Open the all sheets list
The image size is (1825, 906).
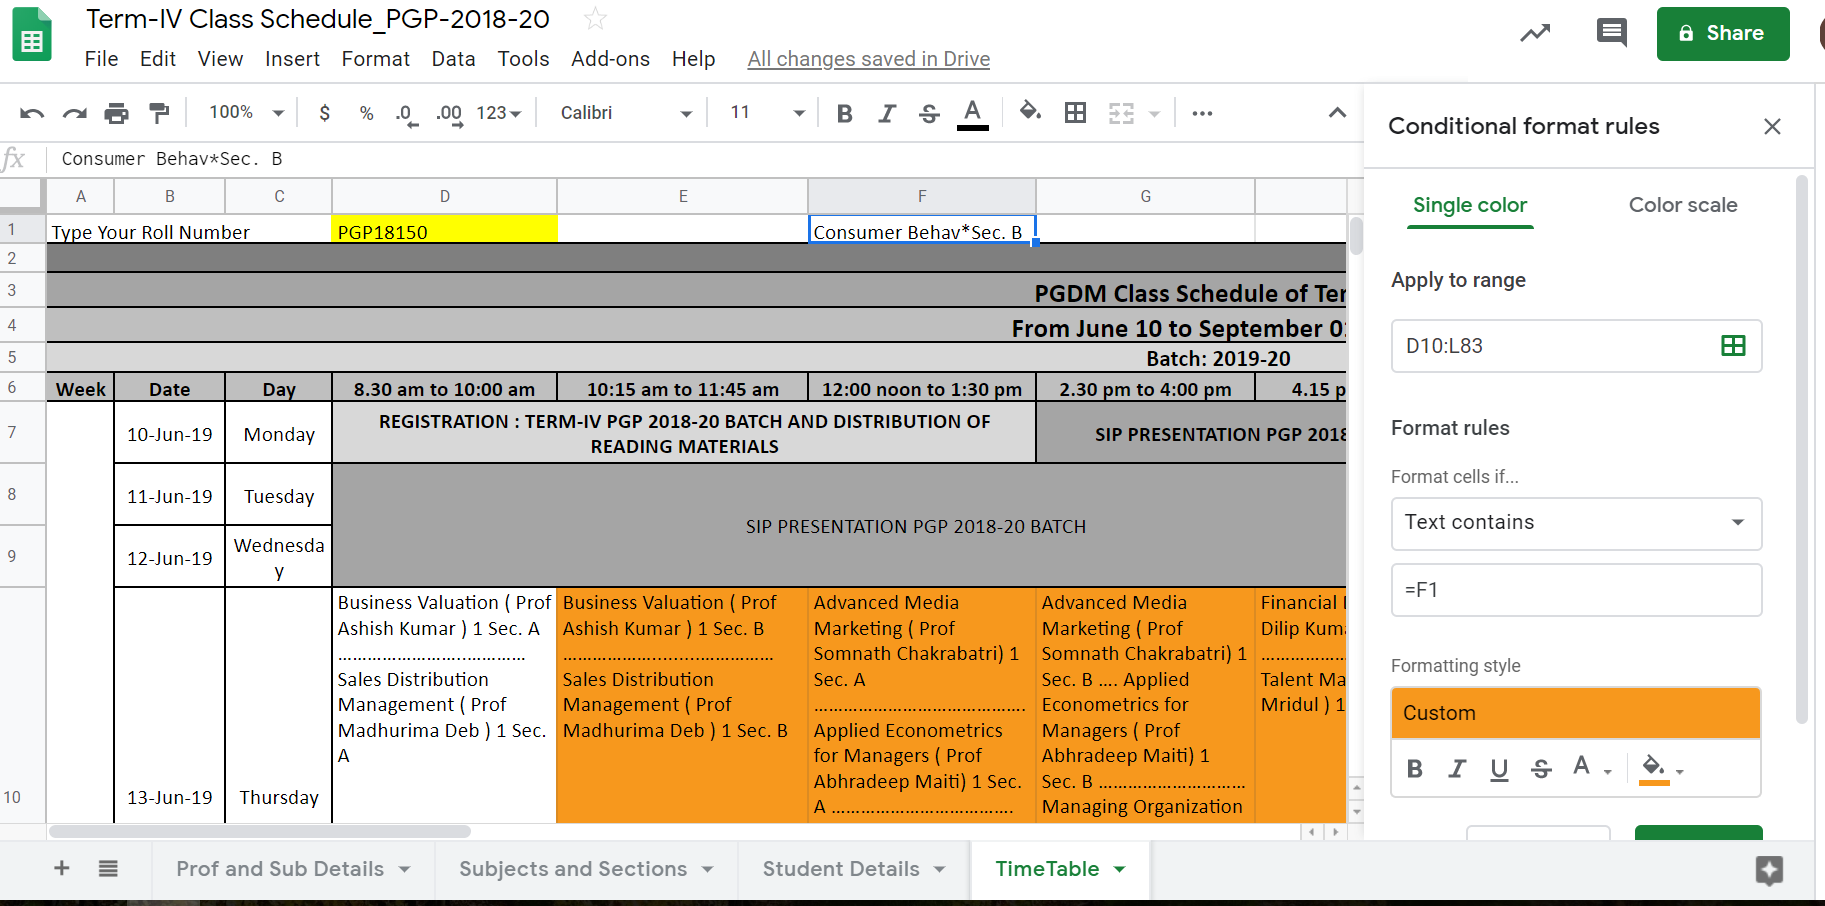(108, 868)
